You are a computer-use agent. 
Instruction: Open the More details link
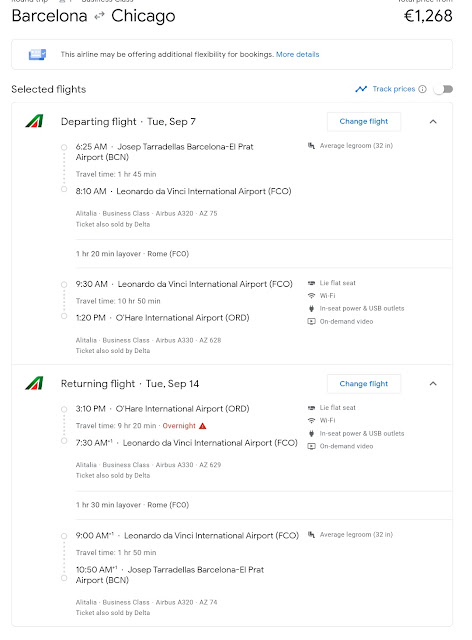pos(298,54)
